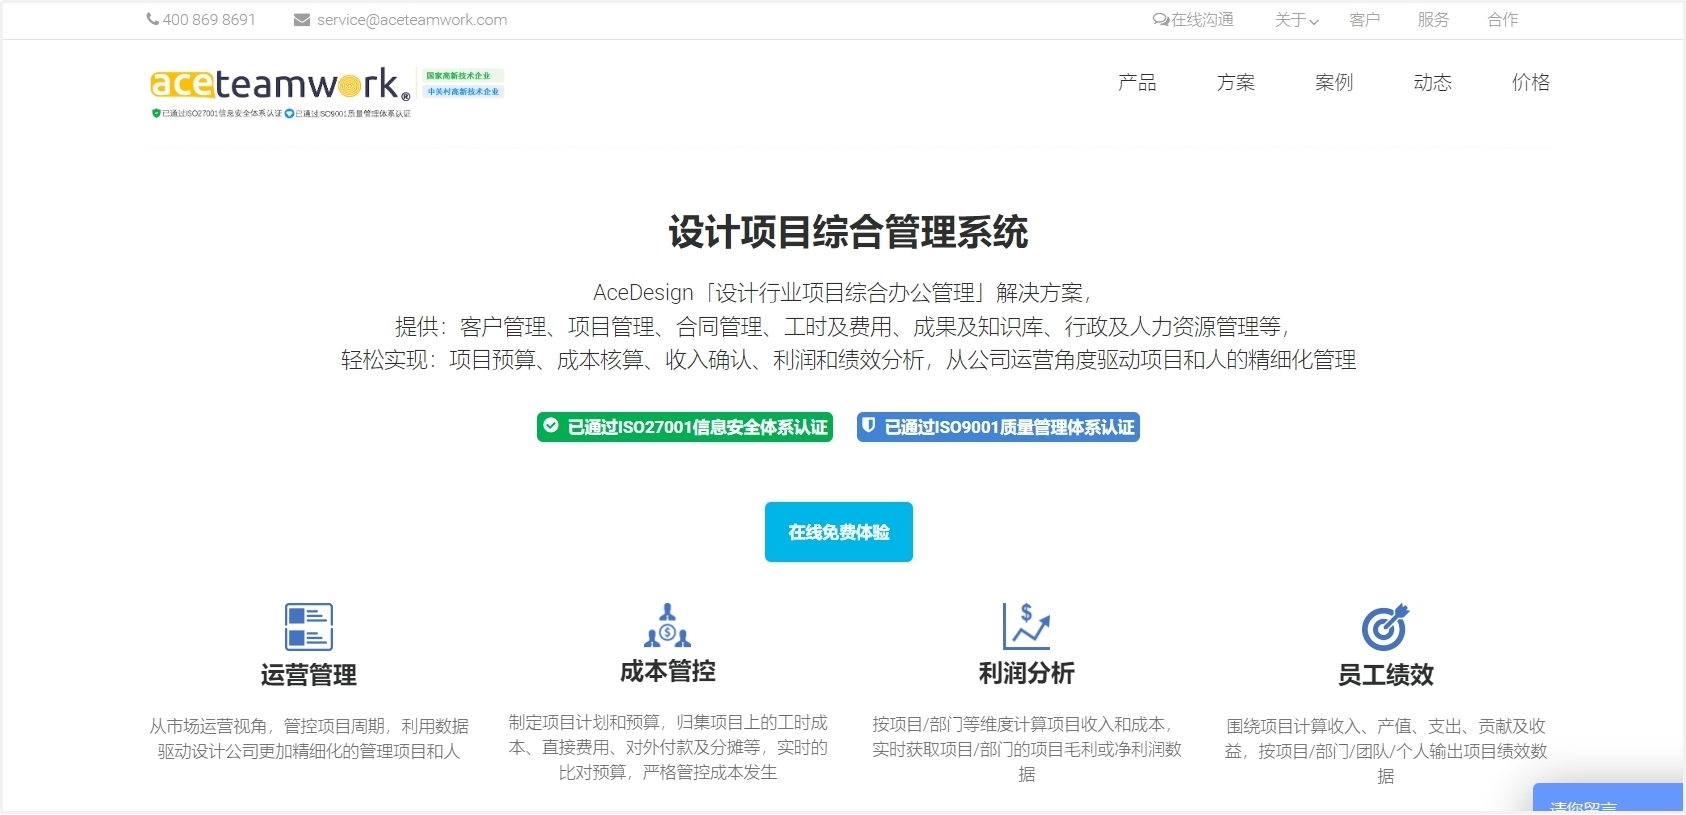Click the ISO9001 certification blue badge

[x=998, y=427]
